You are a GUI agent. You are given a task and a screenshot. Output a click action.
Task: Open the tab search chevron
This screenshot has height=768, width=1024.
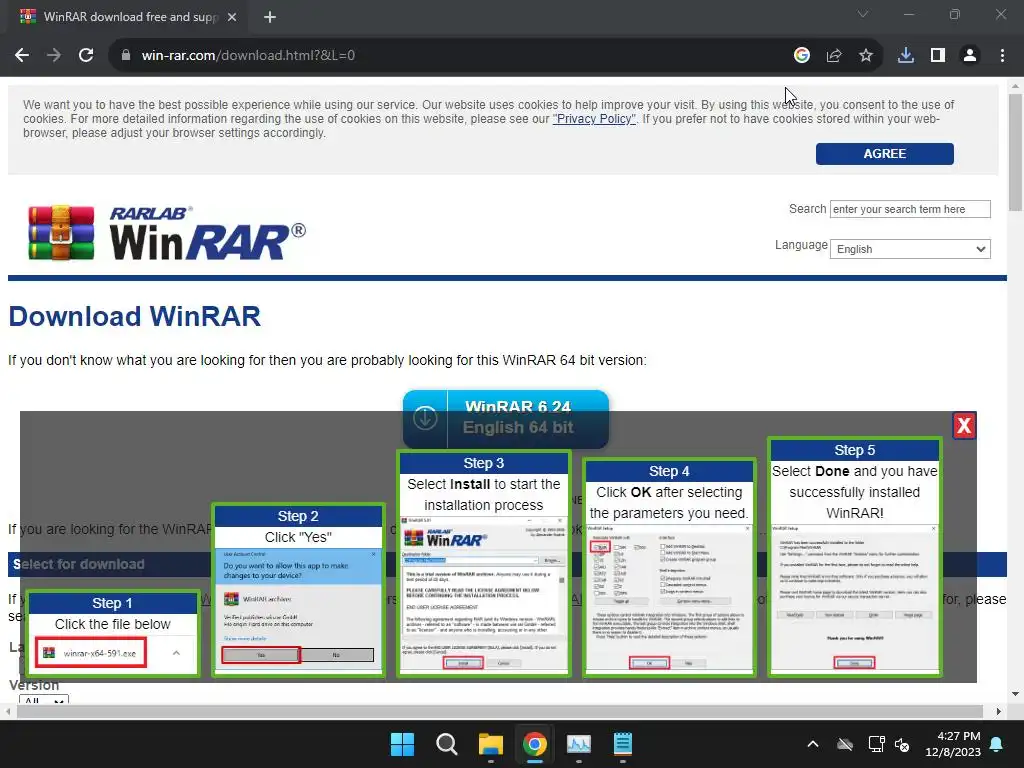click(863, 14)
